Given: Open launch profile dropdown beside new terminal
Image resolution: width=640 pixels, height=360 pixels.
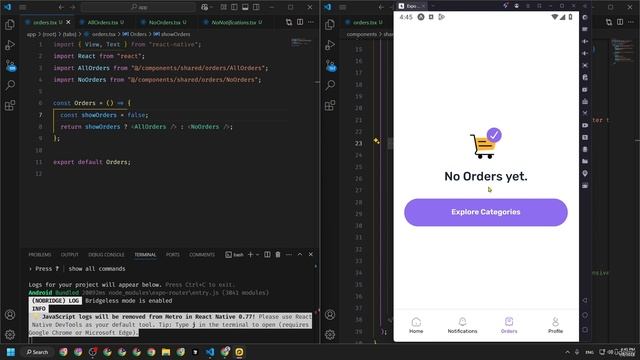Looking at the screenshot, I should (x=258, y=255).
